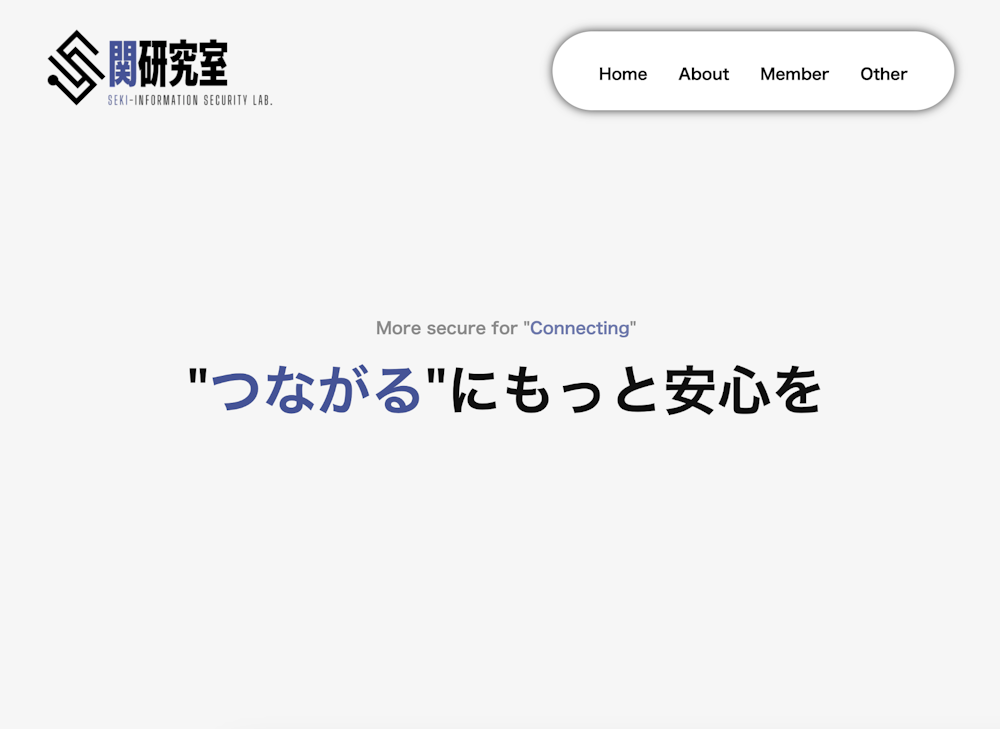Viewport: 1000px width, 729px height.
Task: Open the Other navigation item
Action: (x=883, y=73)
